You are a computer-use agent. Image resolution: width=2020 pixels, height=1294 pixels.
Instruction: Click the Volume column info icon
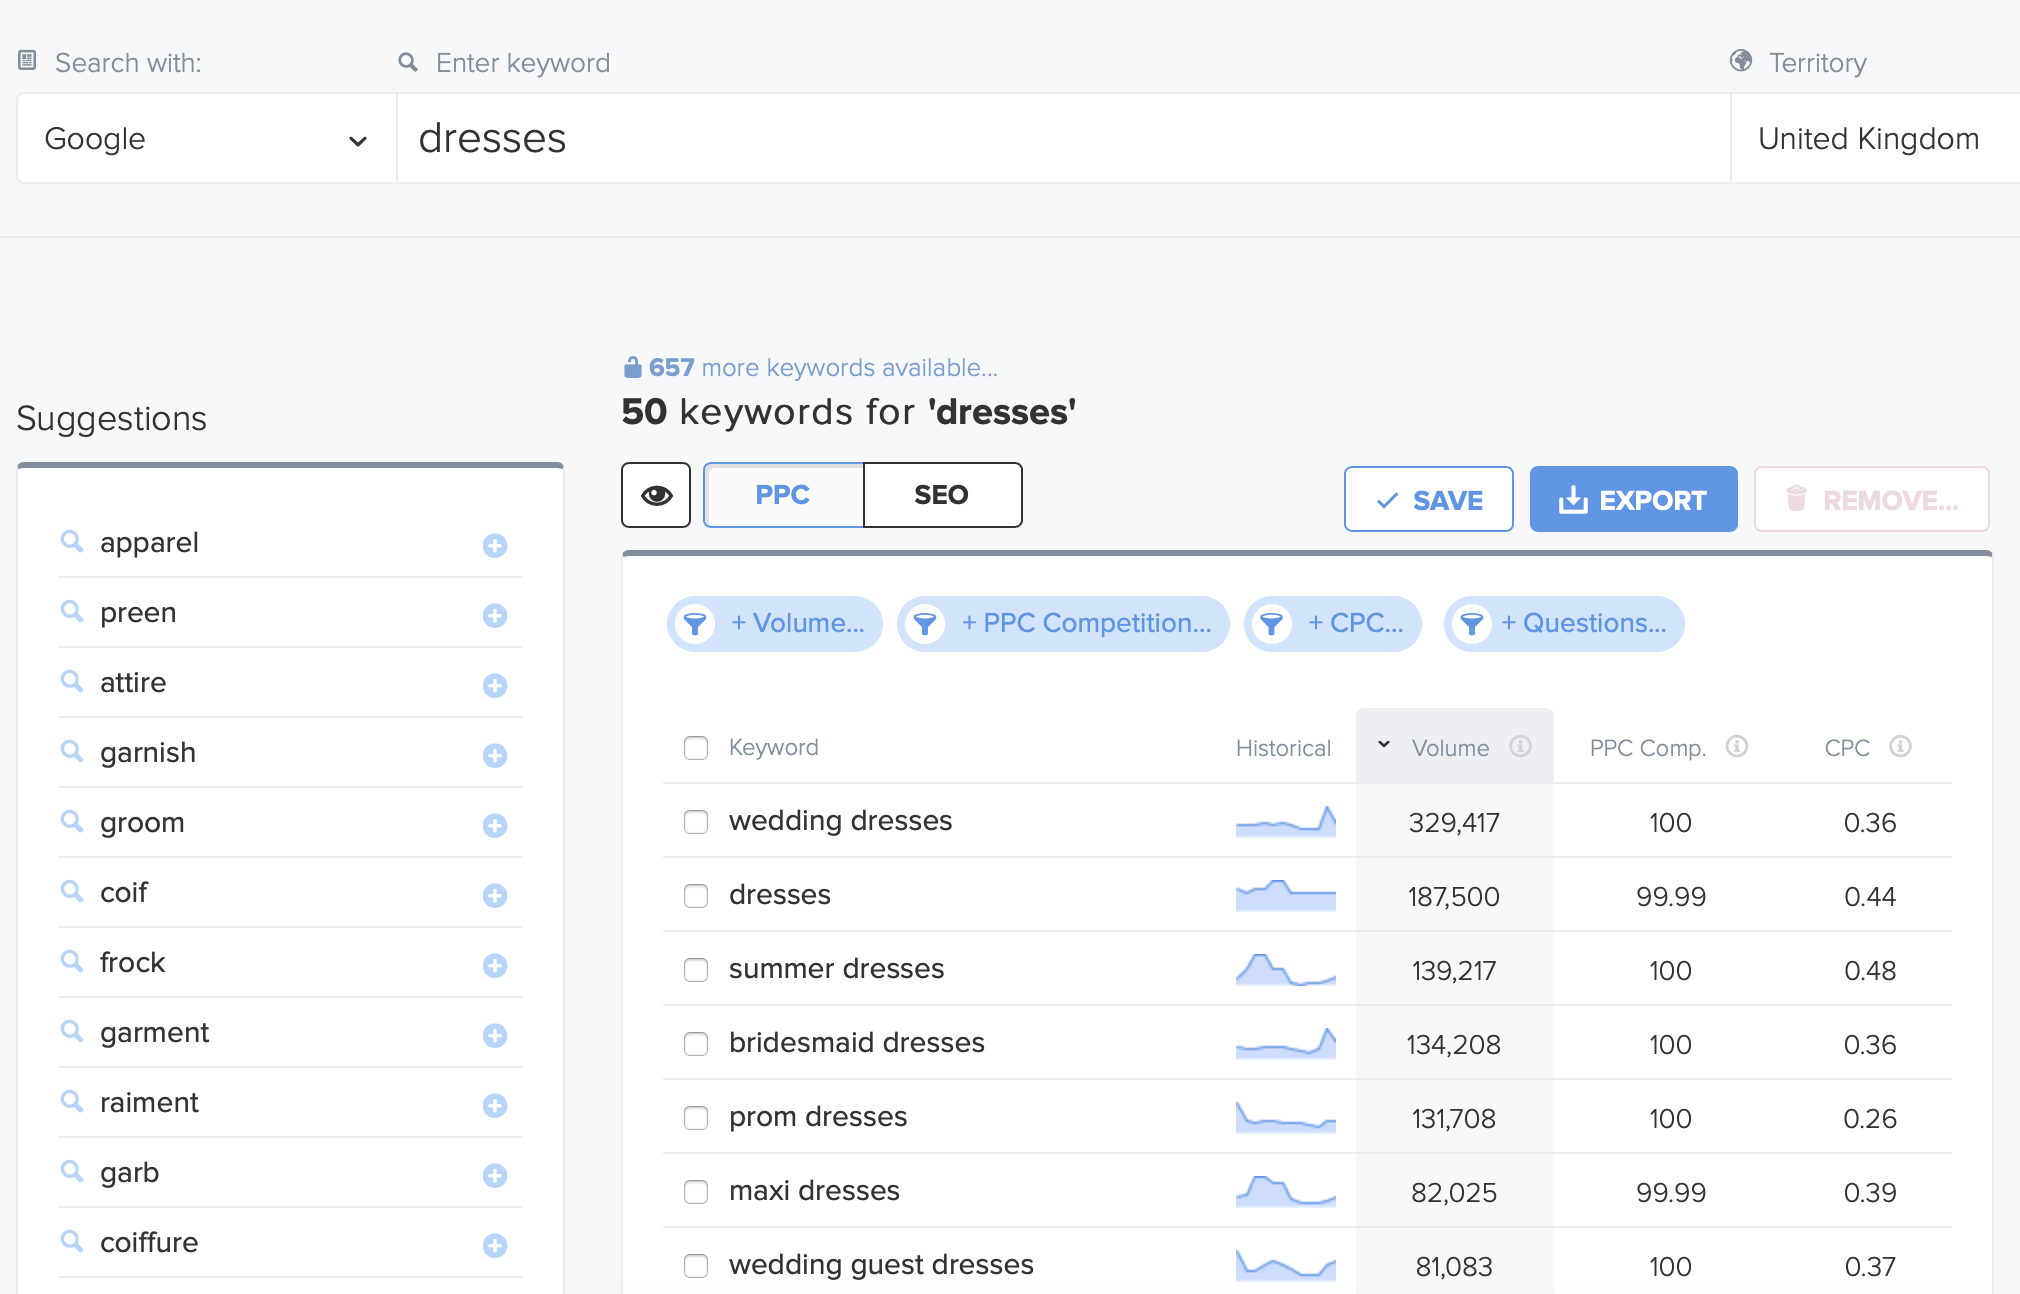[x=1520, y=746]
